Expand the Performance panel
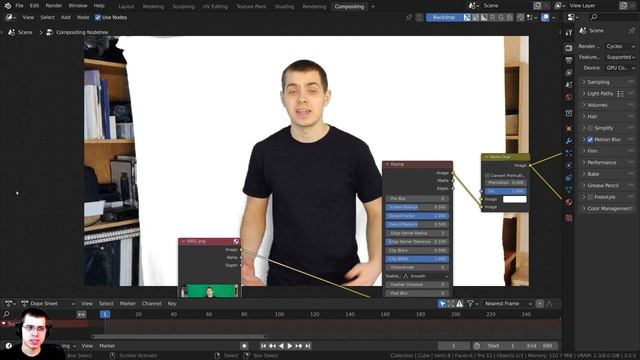This screenshot has width=640, height=360. point(607,162)
